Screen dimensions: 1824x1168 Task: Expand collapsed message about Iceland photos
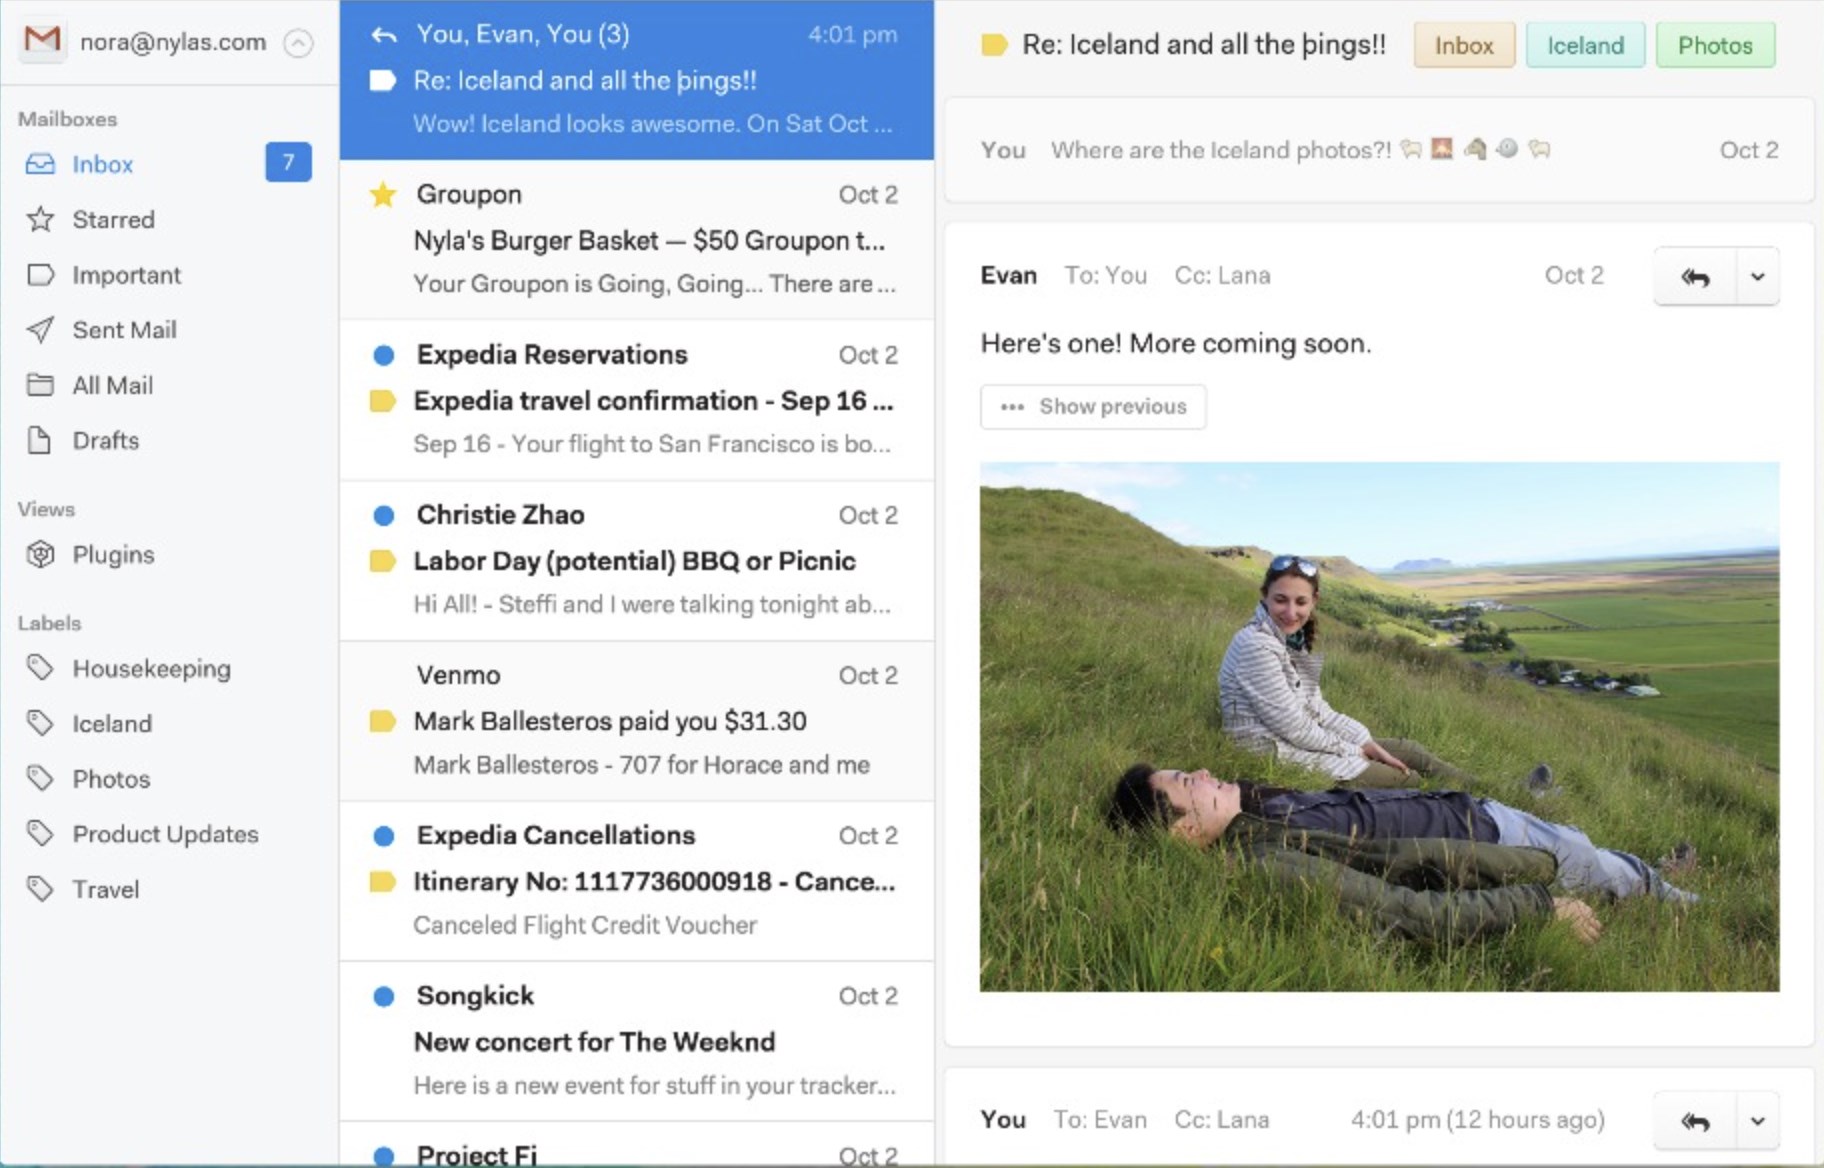tap(1379, 150)
